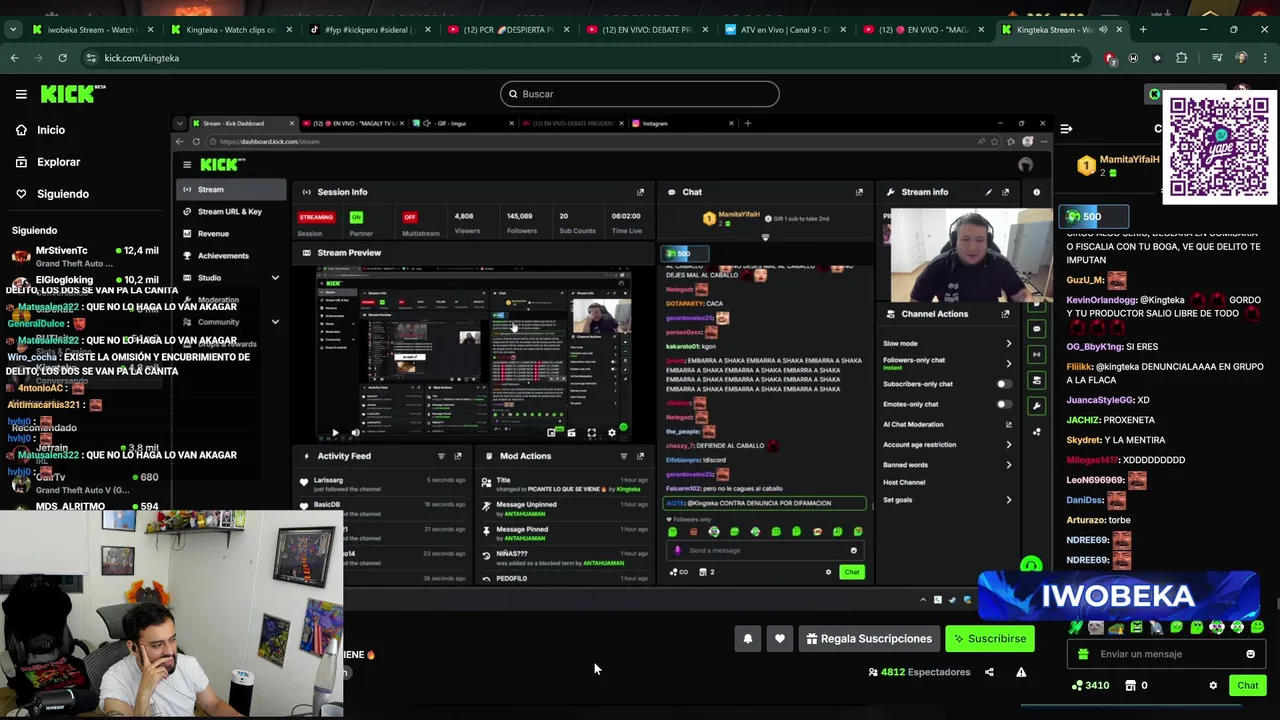This screenshot has height=720, width=1280.
Task: Collapse the outer chat panel arrow
Action: pos(1066,129)
